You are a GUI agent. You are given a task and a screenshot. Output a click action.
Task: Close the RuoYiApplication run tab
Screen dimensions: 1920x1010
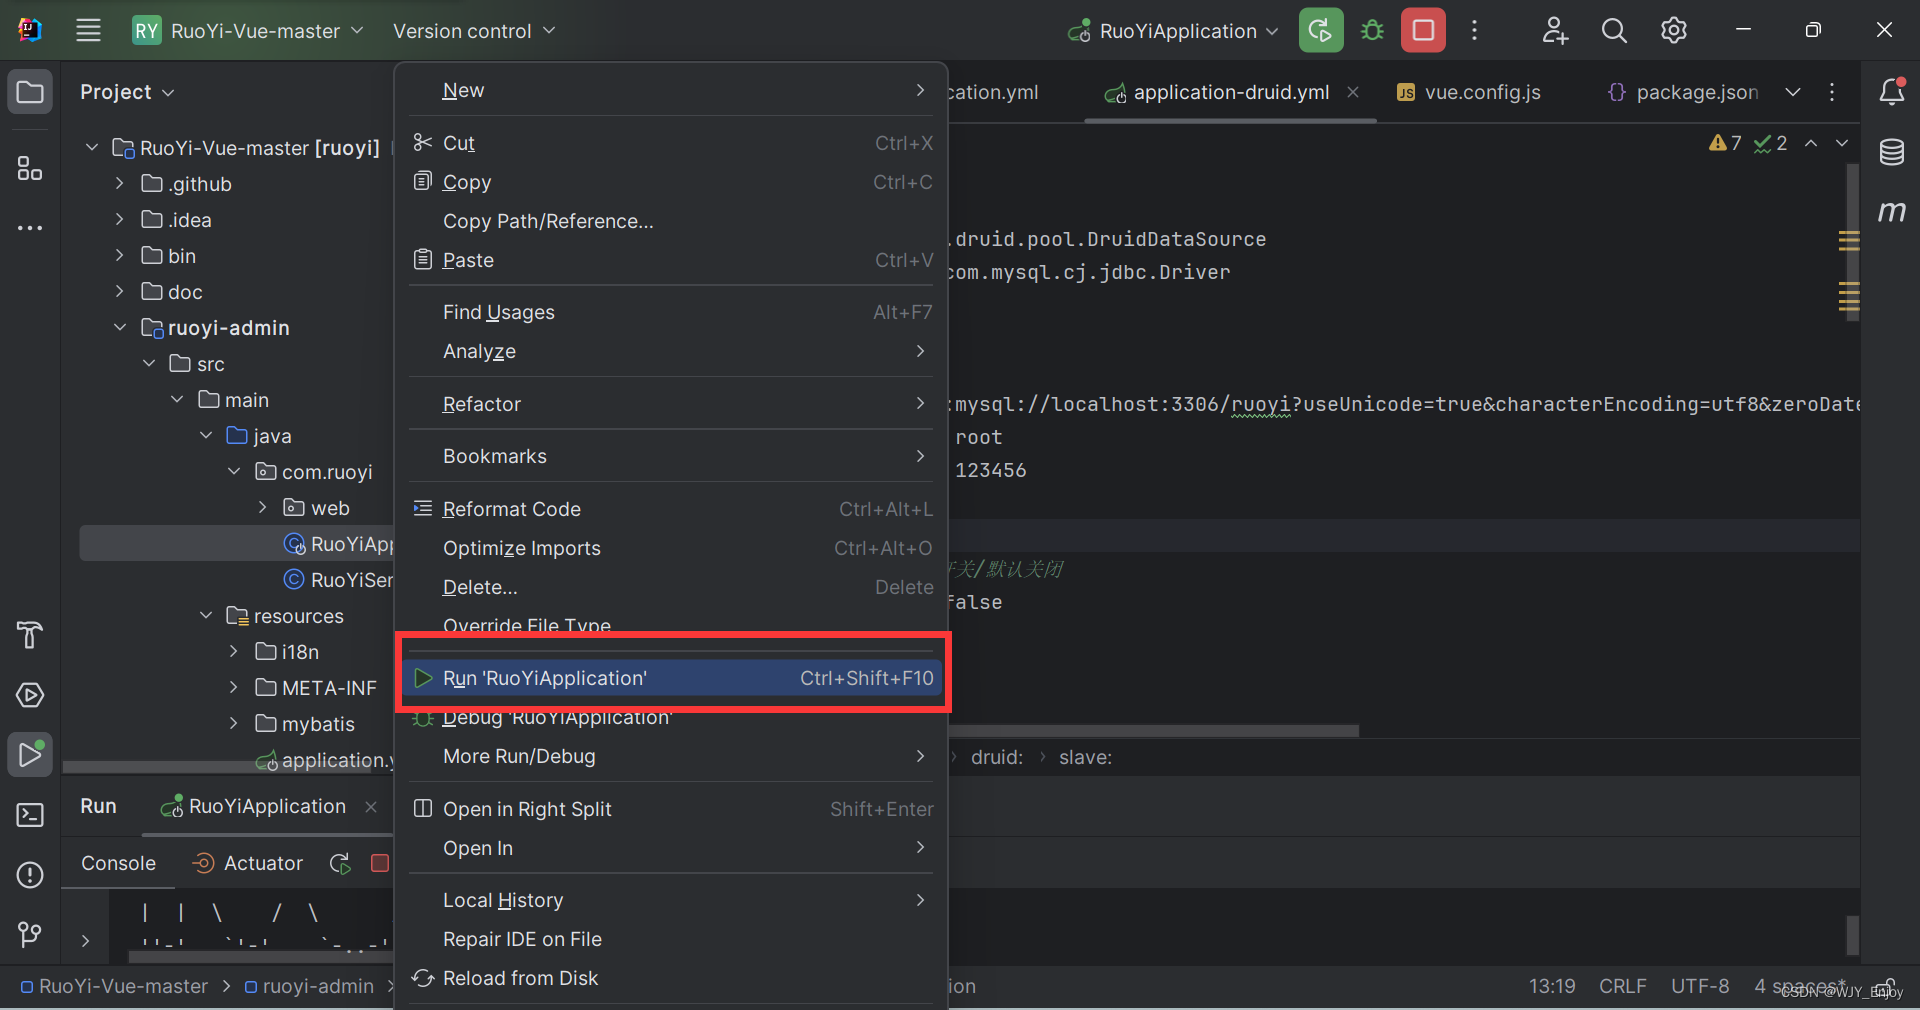371,806
